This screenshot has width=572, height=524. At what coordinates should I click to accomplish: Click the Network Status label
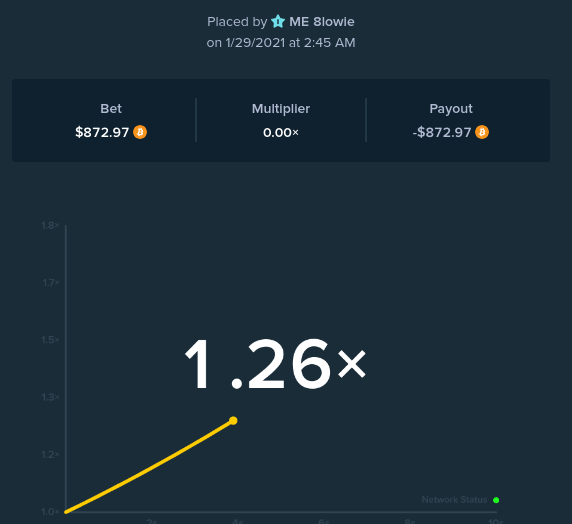tap(454, 500)
